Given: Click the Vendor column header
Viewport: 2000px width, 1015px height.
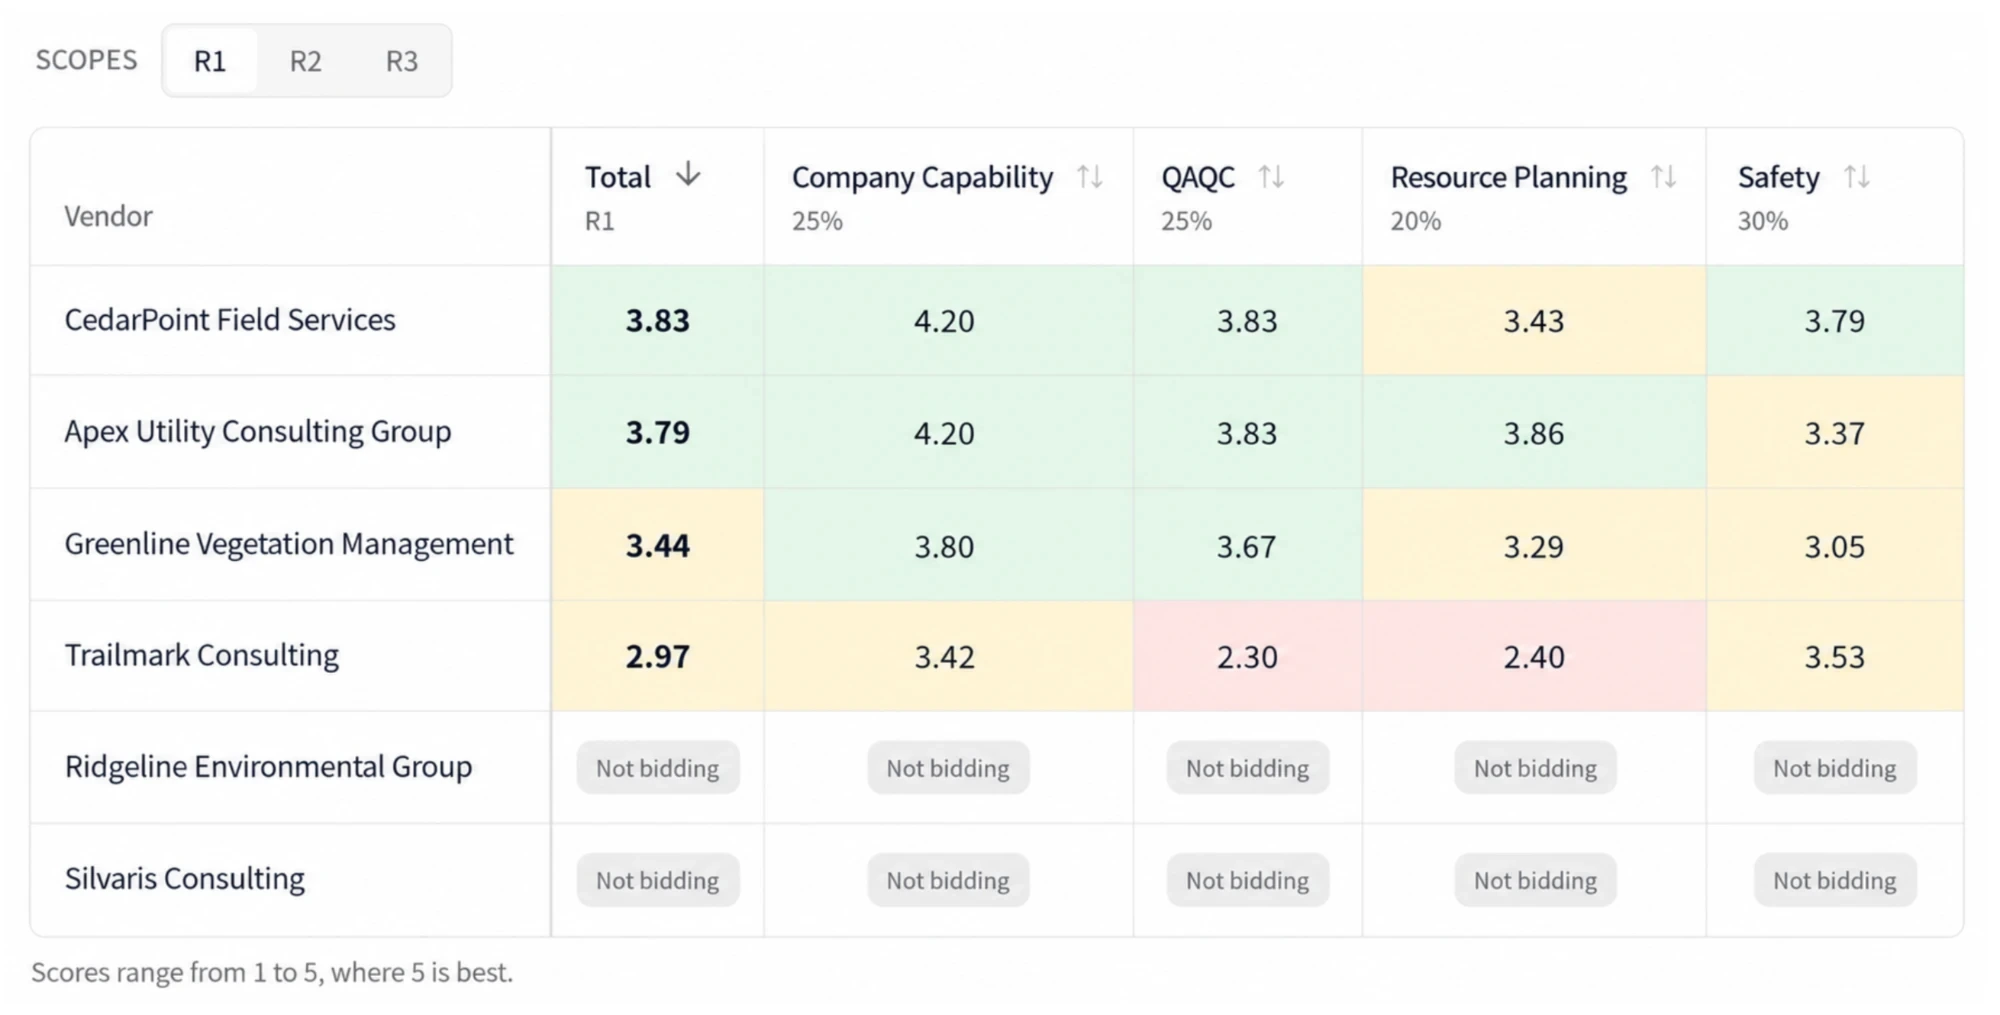Looking at the screenshot, I should pyautogui.click(x=108, y=216).
